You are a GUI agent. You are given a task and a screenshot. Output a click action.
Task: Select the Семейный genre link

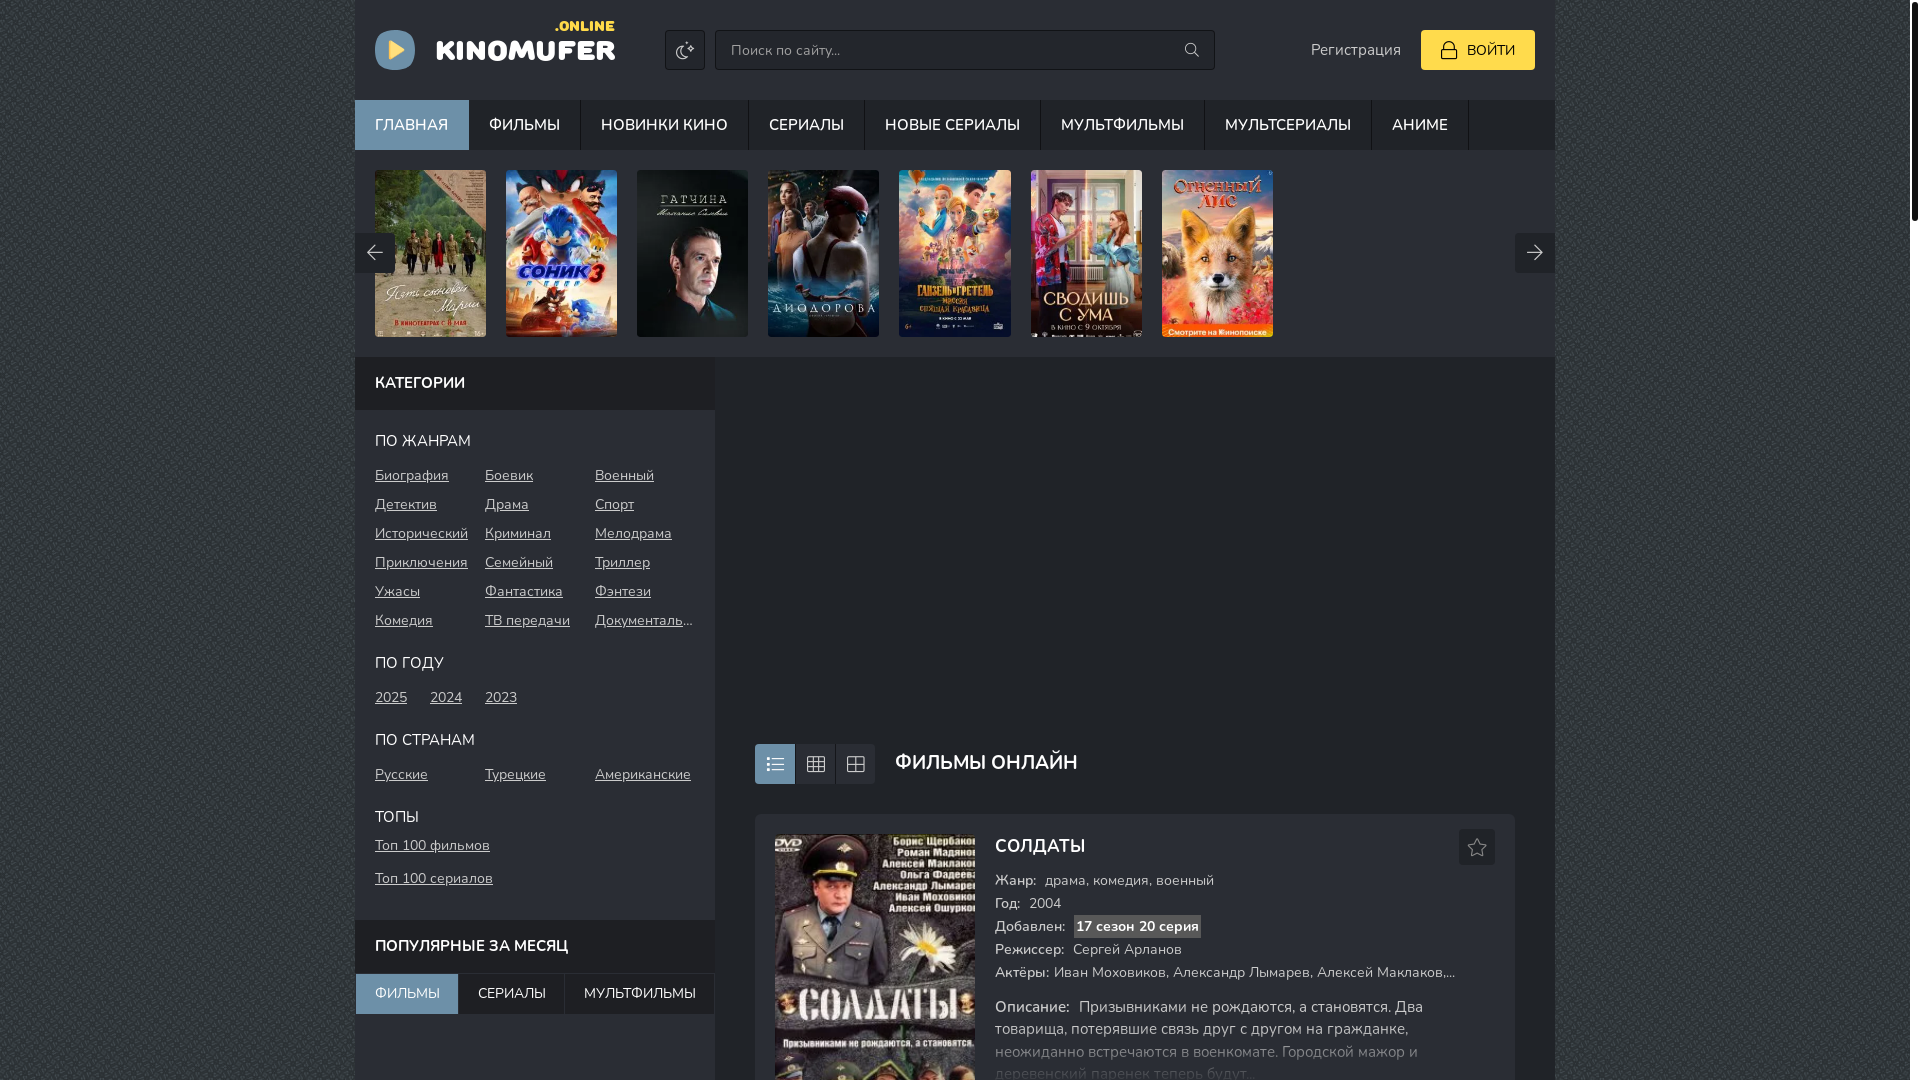(x=519, y=562)
